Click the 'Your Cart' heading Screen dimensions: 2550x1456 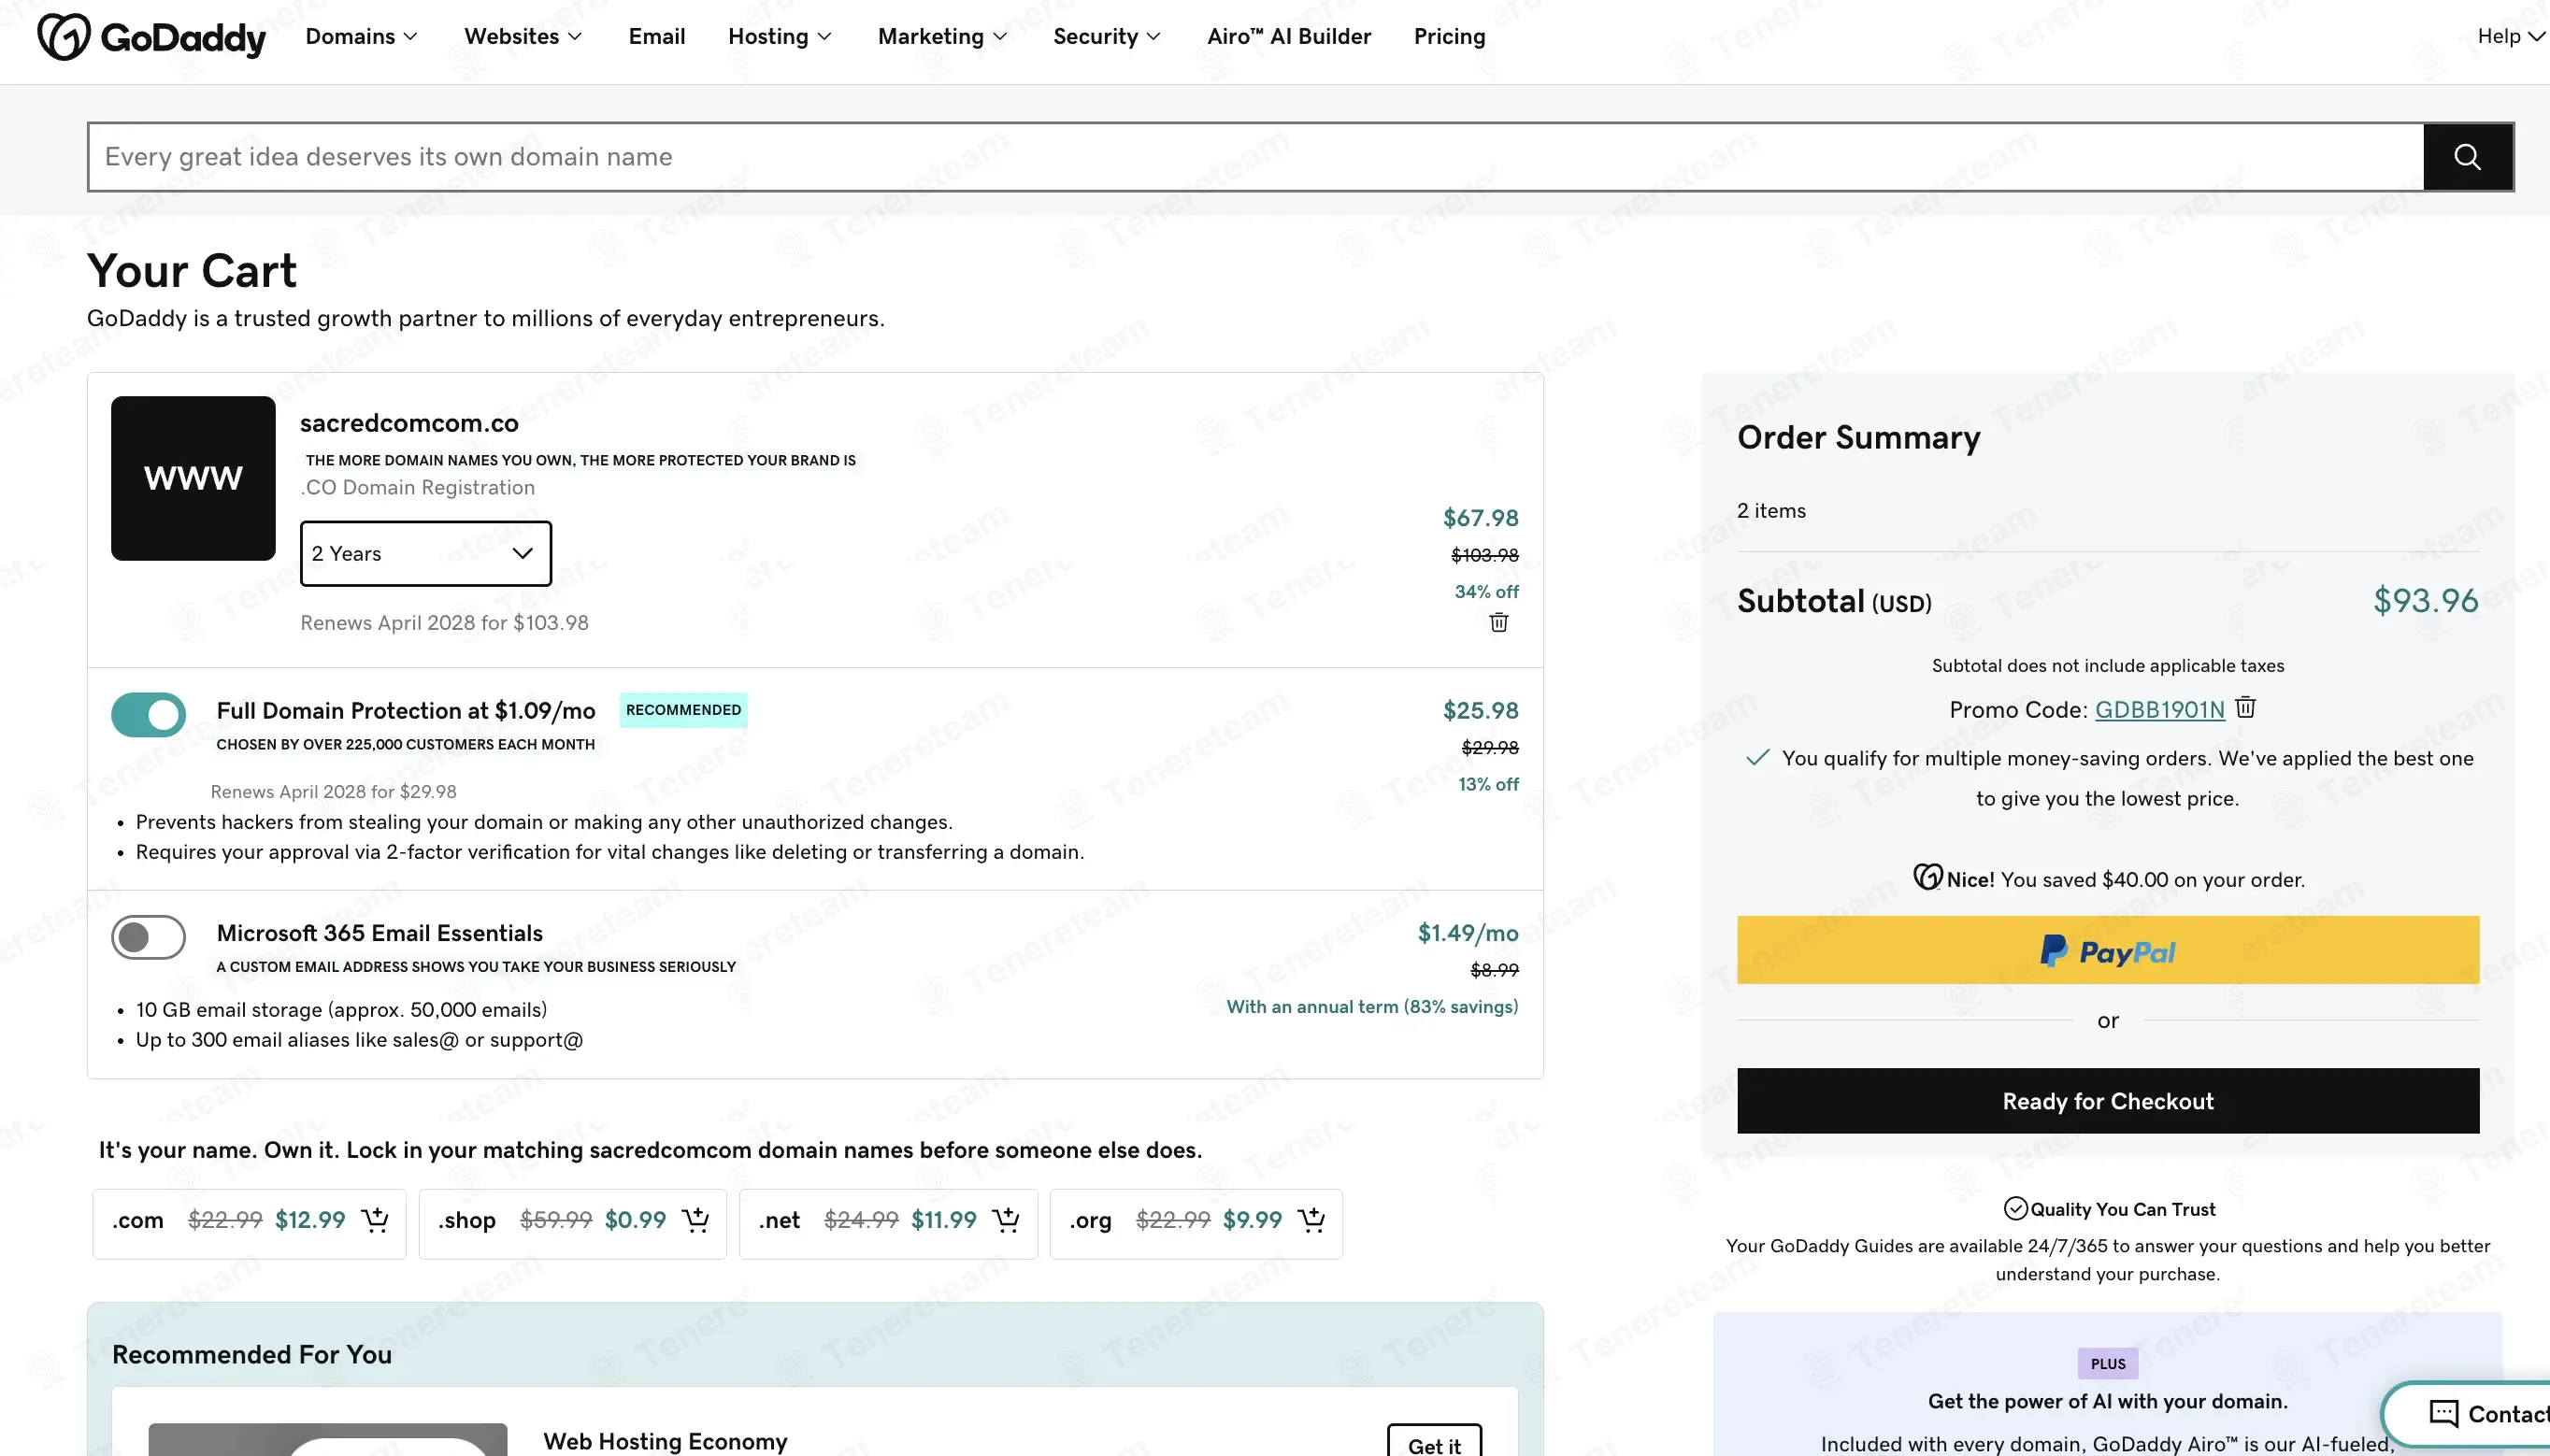pyautogui.click(x=192, y=270)
